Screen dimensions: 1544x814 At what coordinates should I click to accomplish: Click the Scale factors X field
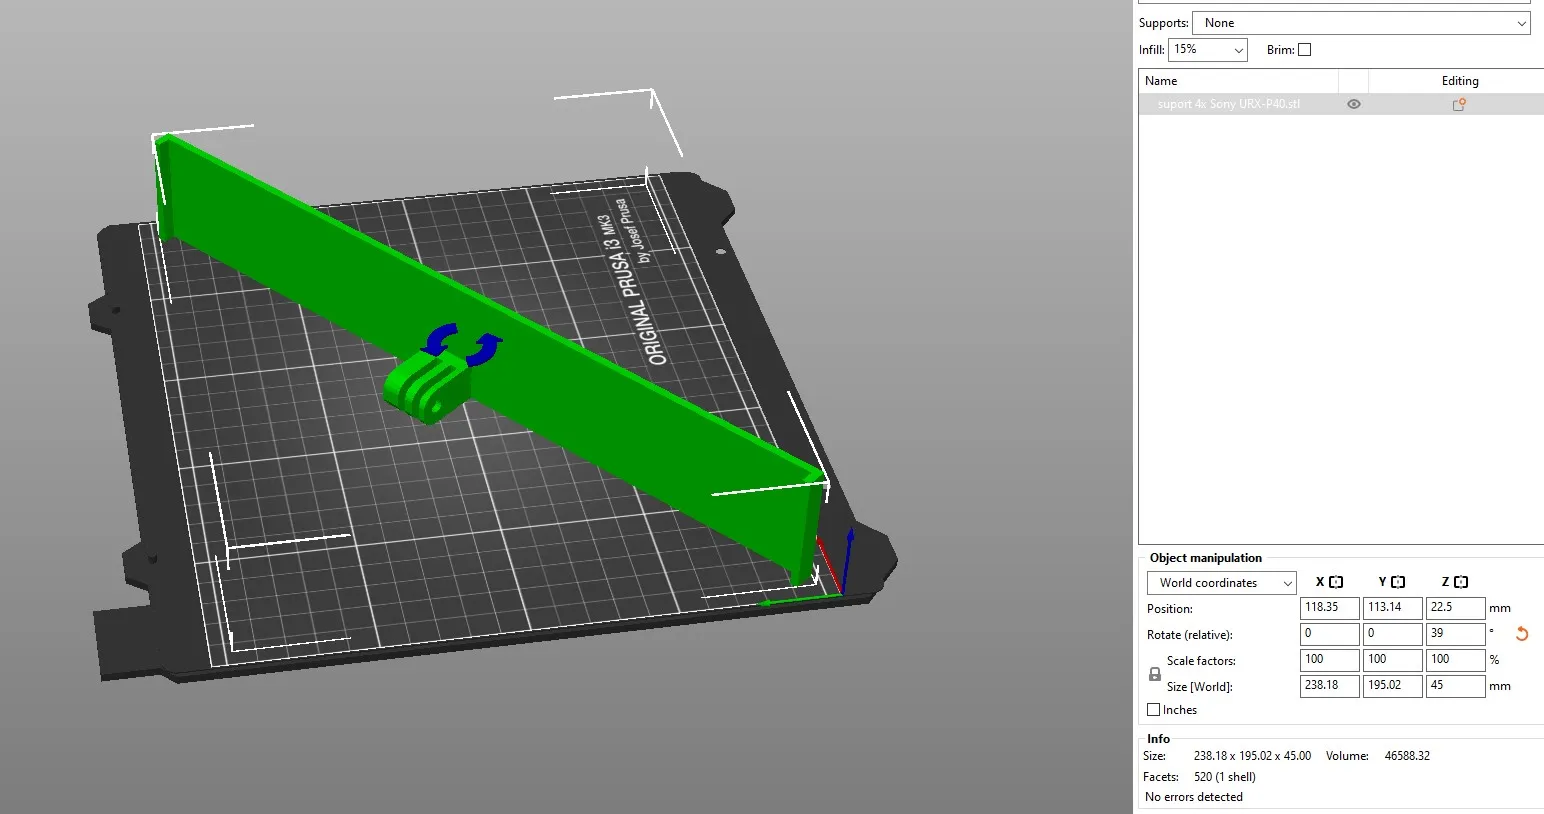click(x=1329, y=660)
